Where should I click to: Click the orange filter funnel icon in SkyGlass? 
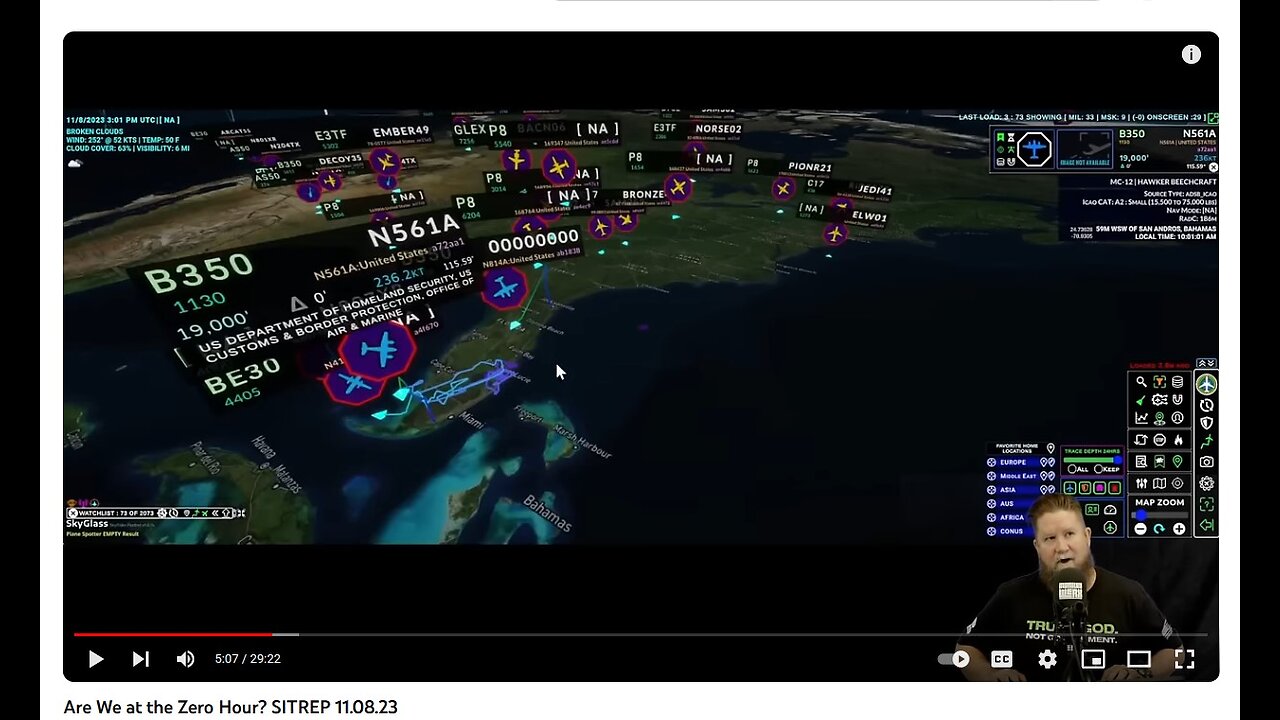1159,382
